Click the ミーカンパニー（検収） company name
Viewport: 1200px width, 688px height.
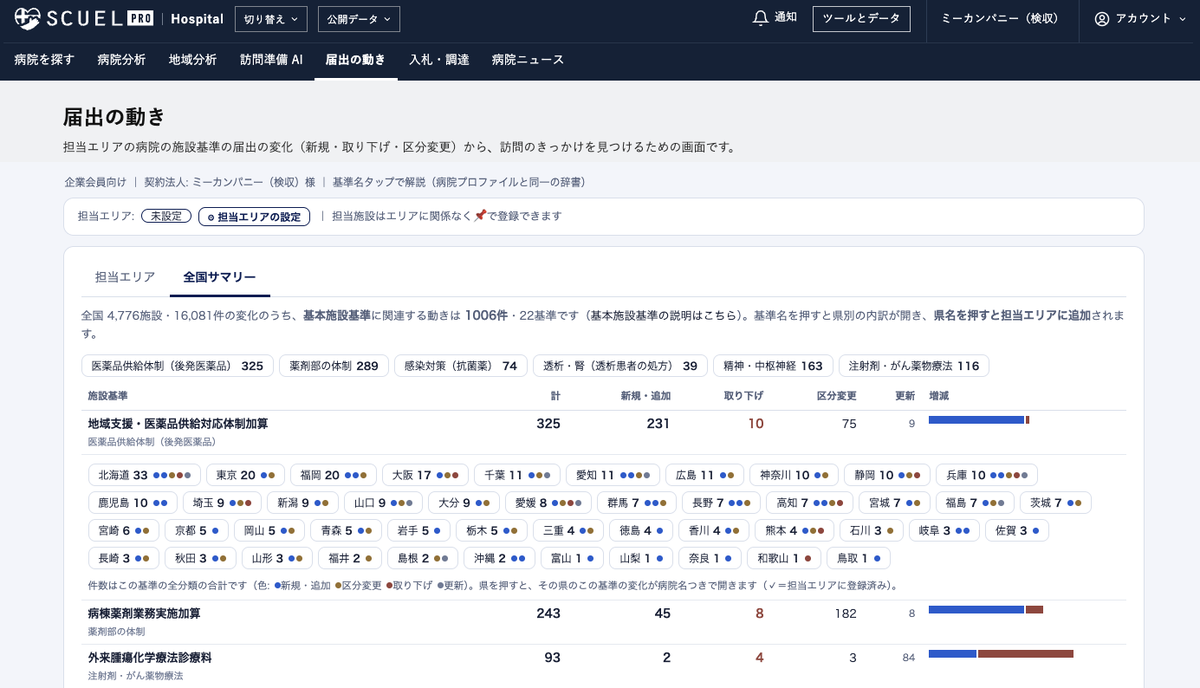pos(999,19)
